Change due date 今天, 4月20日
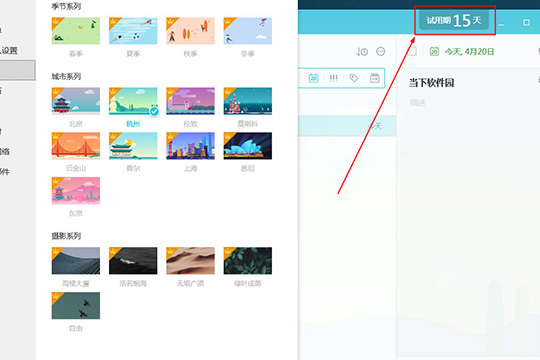 pyautogui.click(x=469, y=52)
